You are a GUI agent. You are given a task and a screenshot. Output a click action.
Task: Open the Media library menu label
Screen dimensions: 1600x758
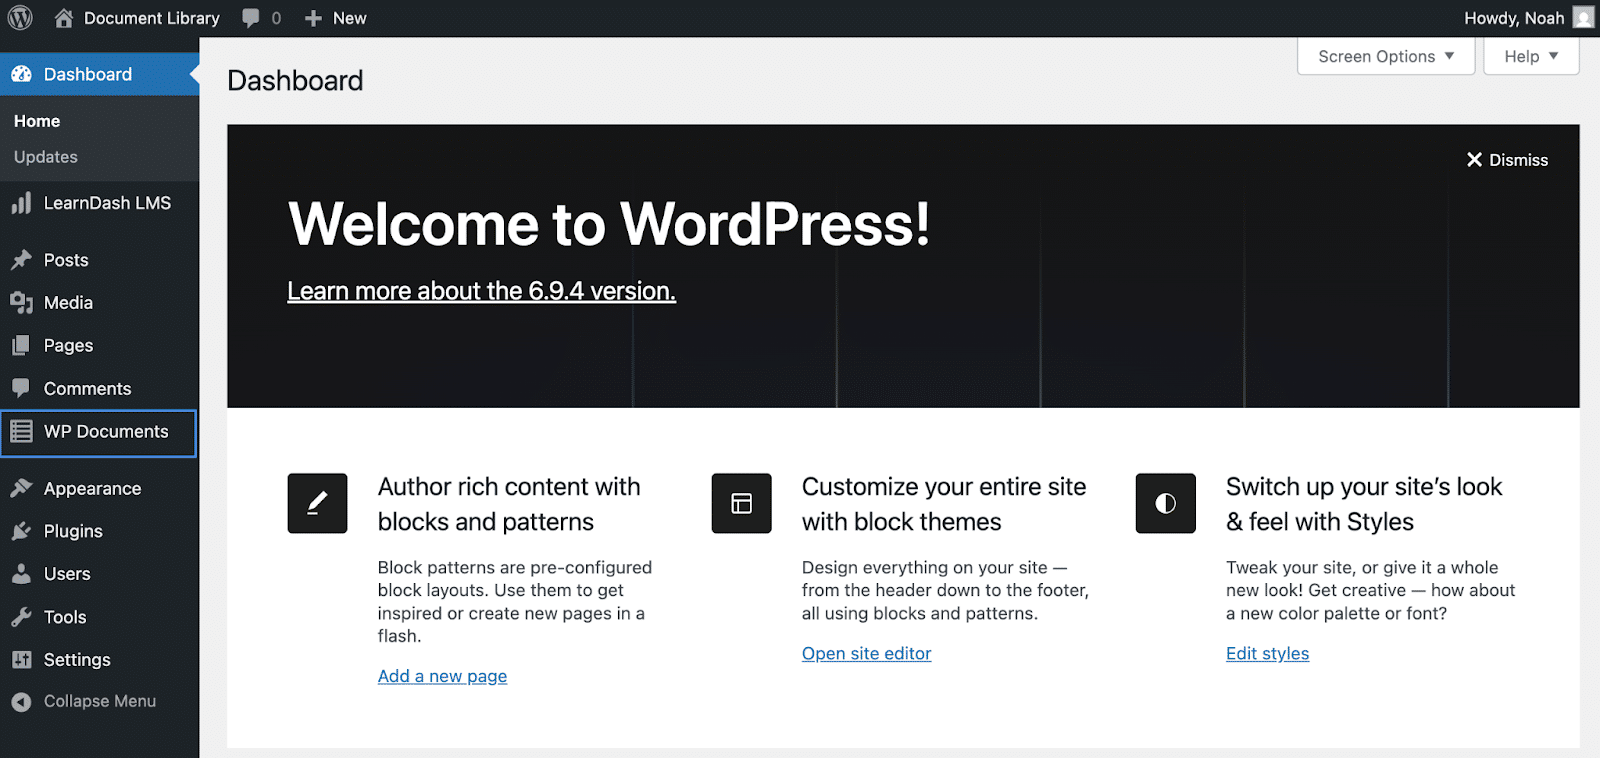pos(68,303)
